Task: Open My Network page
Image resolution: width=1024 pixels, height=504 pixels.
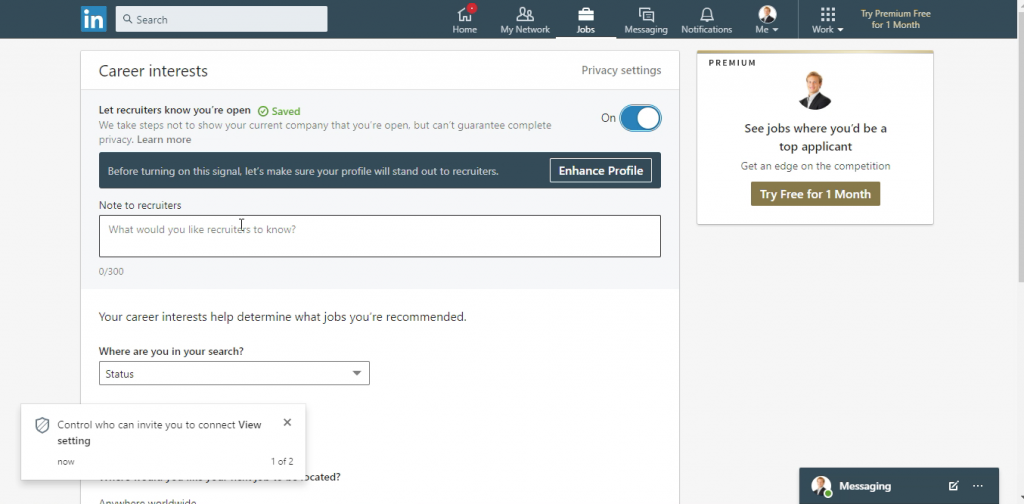Action: pyautogui.click(x=524, y=20)
